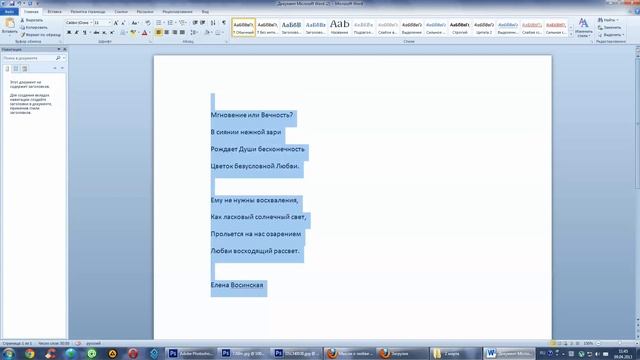Open the Change Case (Aa) dropdown

(x=135, y=23)
